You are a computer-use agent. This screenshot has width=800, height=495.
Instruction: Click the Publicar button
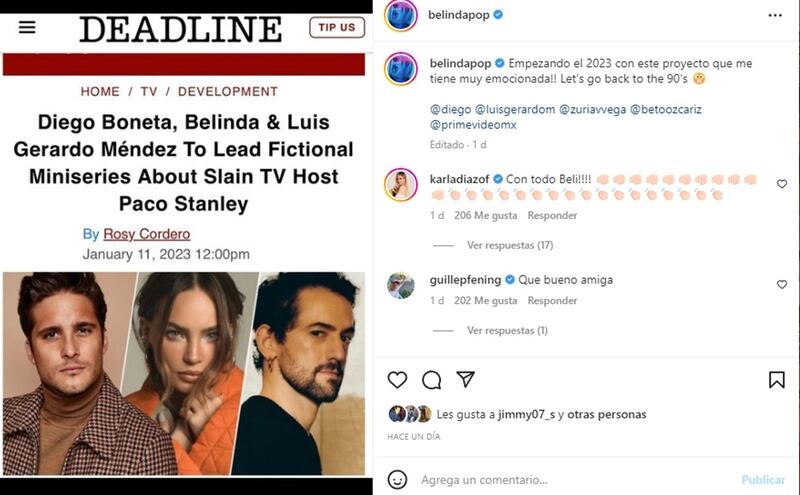tap(763, 480)
